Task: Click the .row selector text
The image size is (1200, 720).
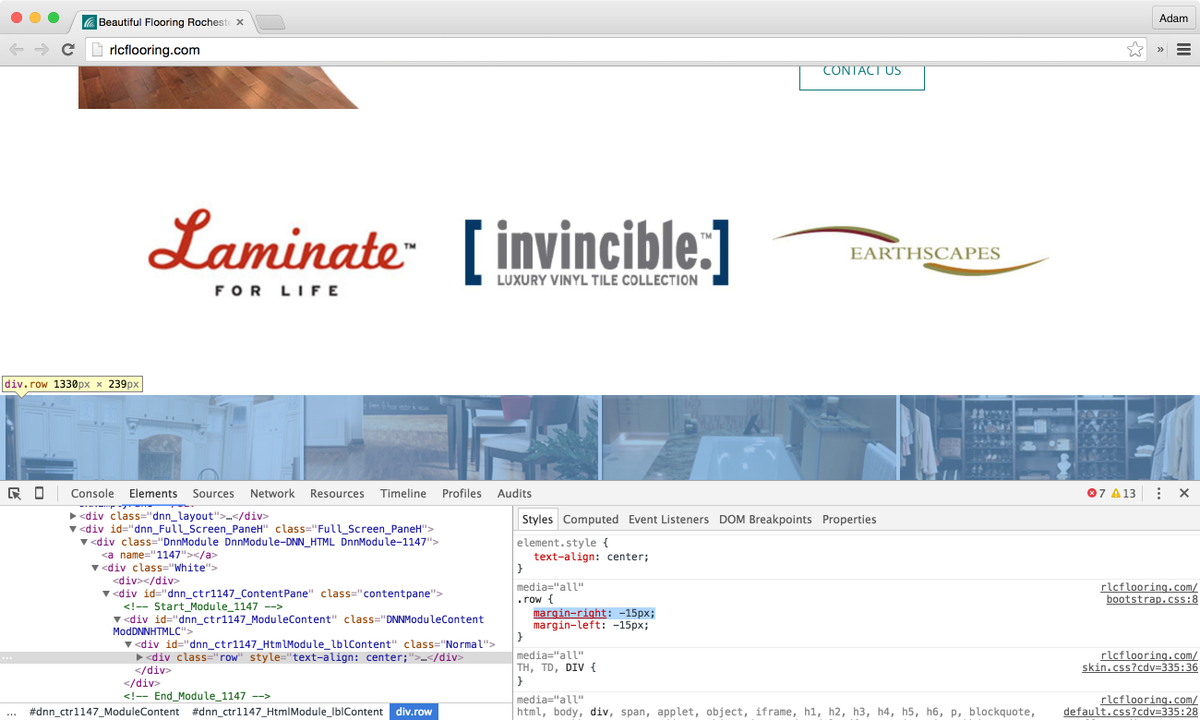Action: (528, 600)
